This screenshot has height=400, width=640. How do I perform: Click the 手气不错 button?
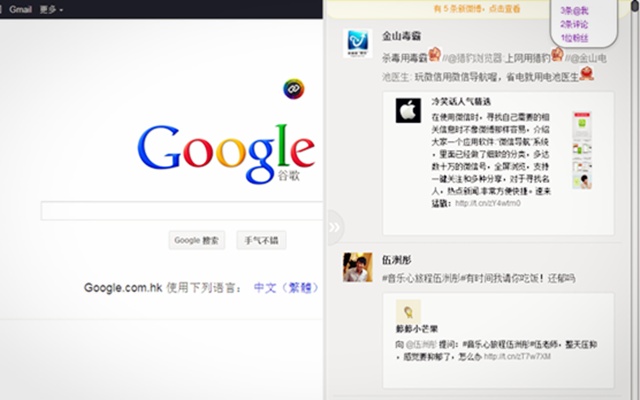(x=261, y=240)
